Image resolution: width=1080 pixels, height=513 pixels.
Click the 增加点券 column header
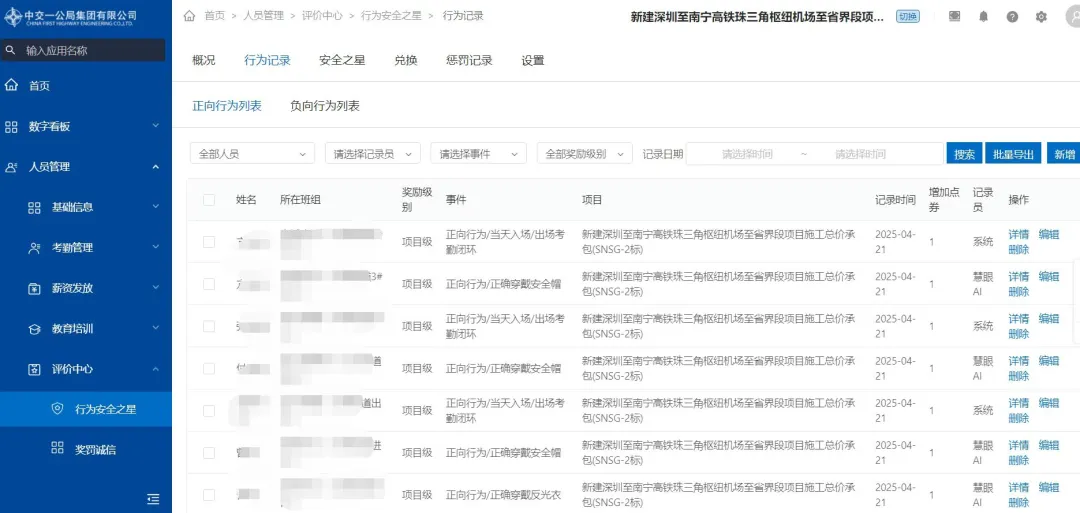click(x=944, y=199)
